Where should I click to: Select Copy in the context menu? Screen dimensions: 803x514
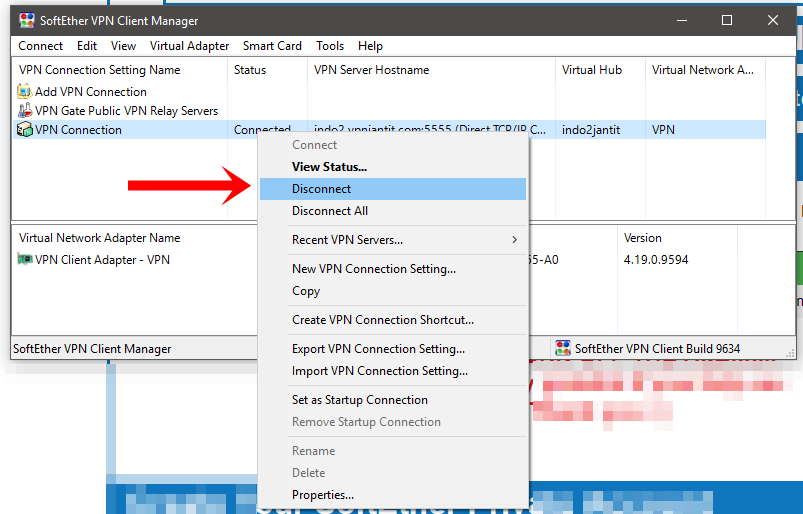point(393,291)
